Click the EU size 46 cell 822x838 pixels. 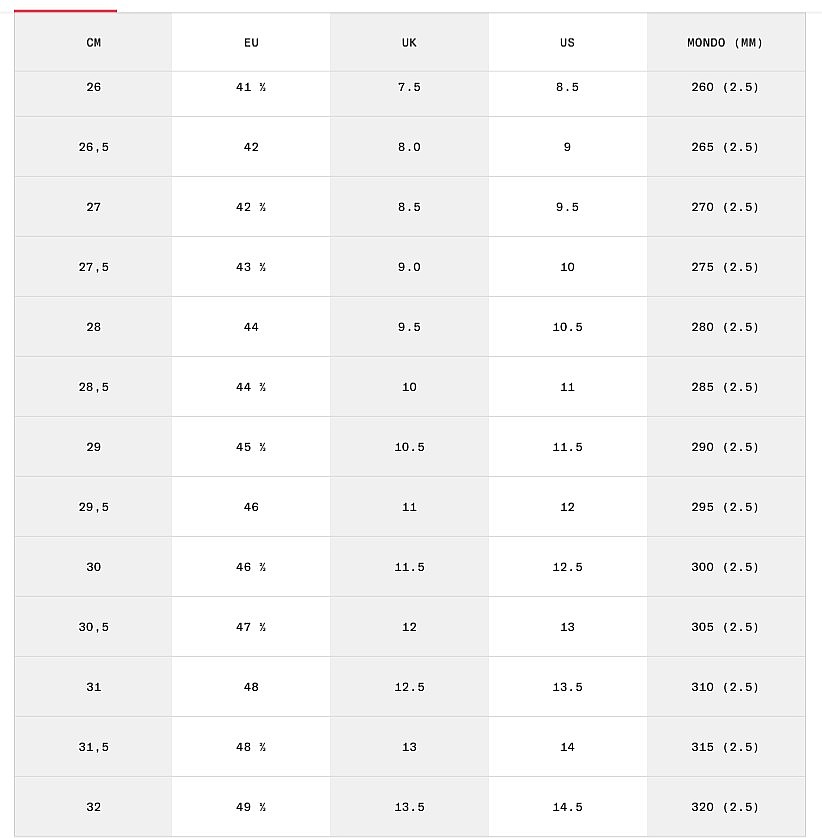pos(251,507)
